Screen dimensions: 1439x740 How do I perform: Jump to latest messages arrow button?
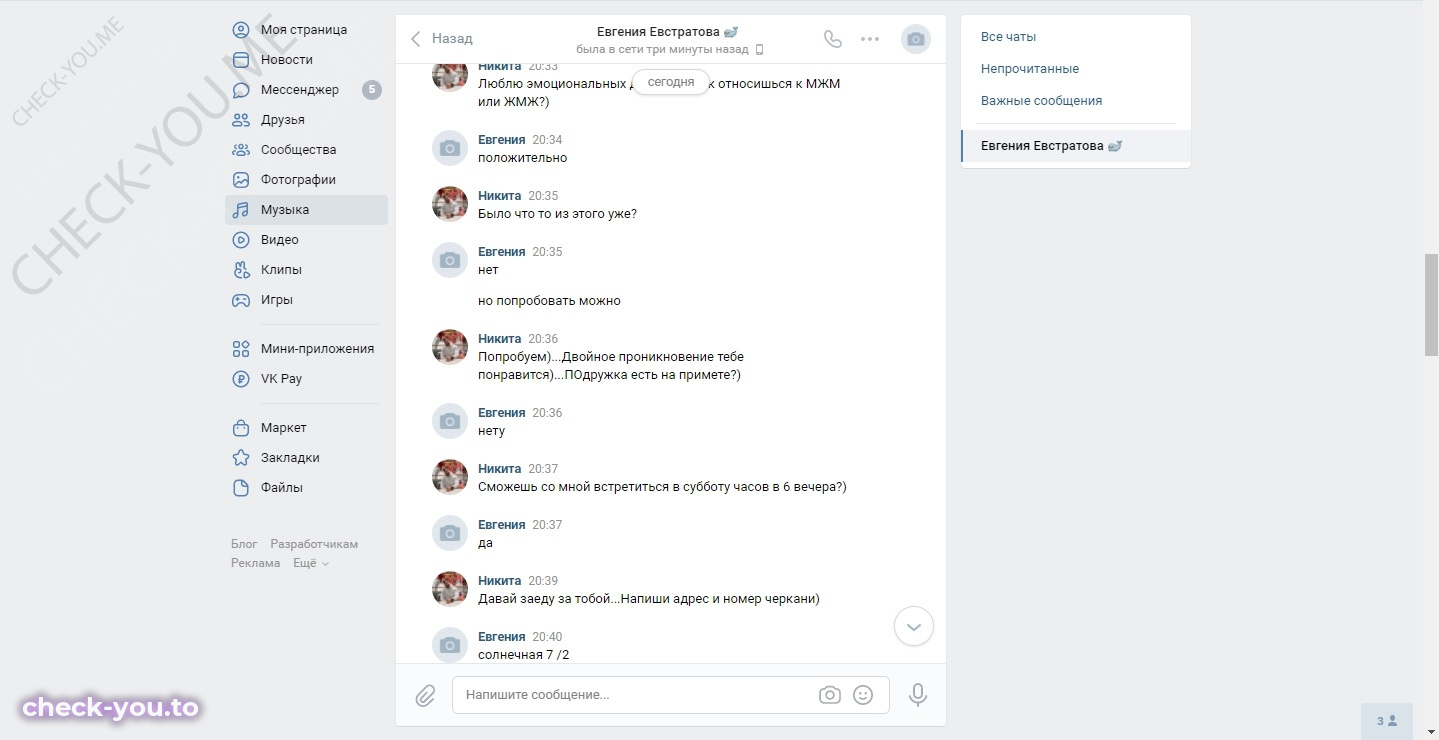point(914,627)
